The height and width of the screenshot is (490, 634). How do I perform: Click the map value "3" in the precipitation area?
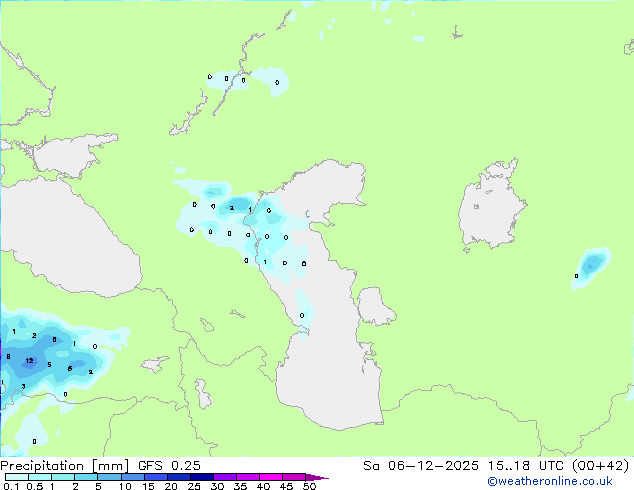[23, 387]
